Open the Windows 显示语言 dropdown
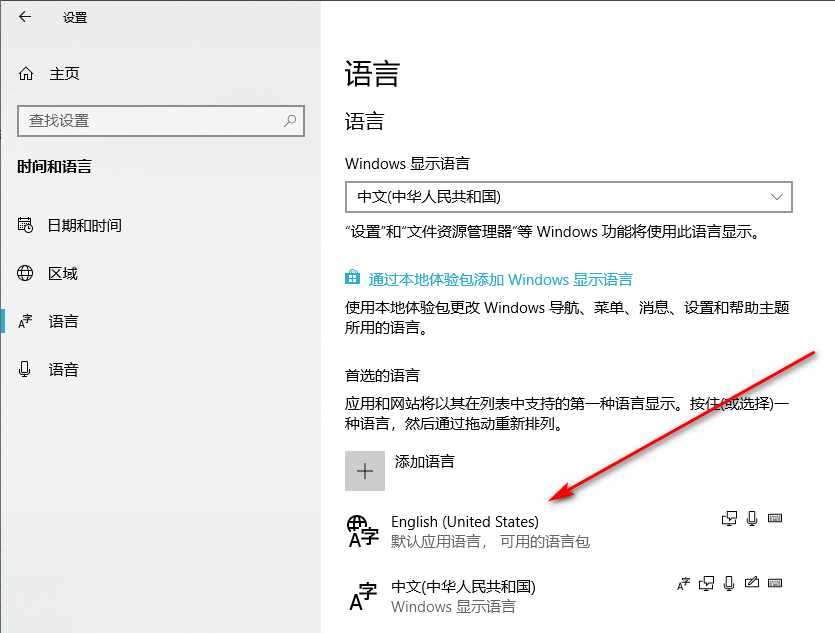835x633 pixels. coord(569,197)
